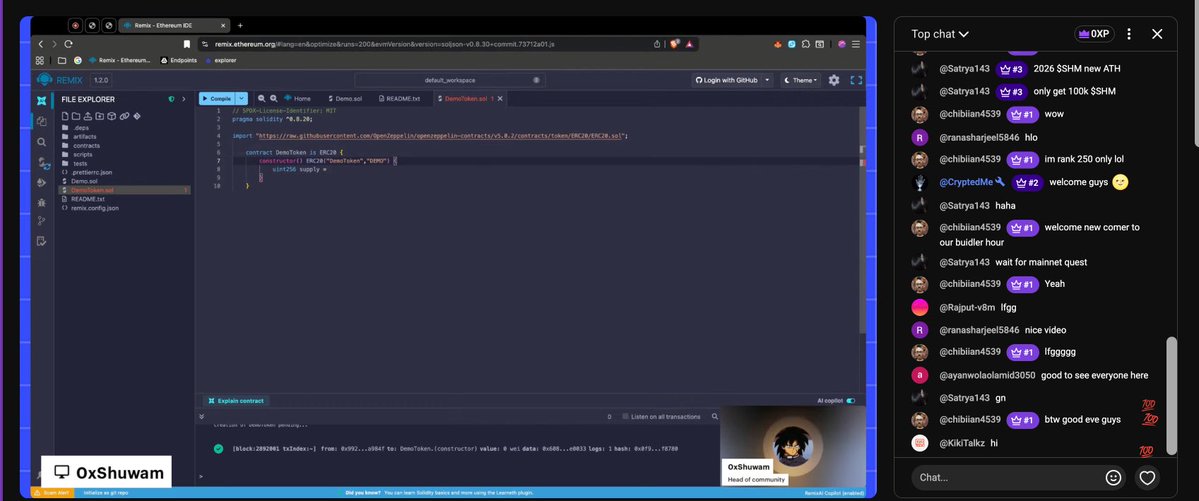Click the chat panel vertical scrollbar
The height and width of the screenshot is (501, 1199).
pos(1171,395)
